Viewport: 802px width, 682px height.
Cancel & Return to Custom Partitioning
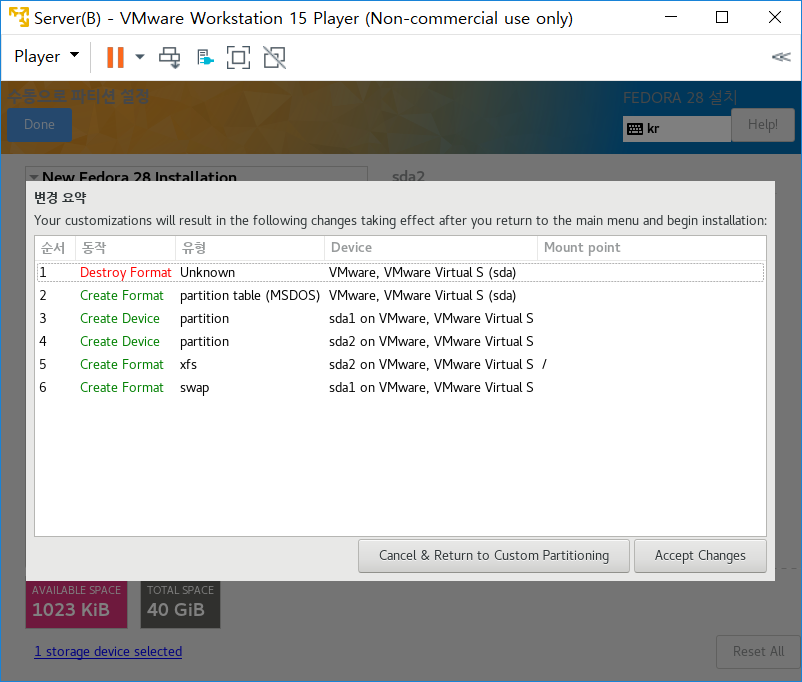tap(494, 556)
